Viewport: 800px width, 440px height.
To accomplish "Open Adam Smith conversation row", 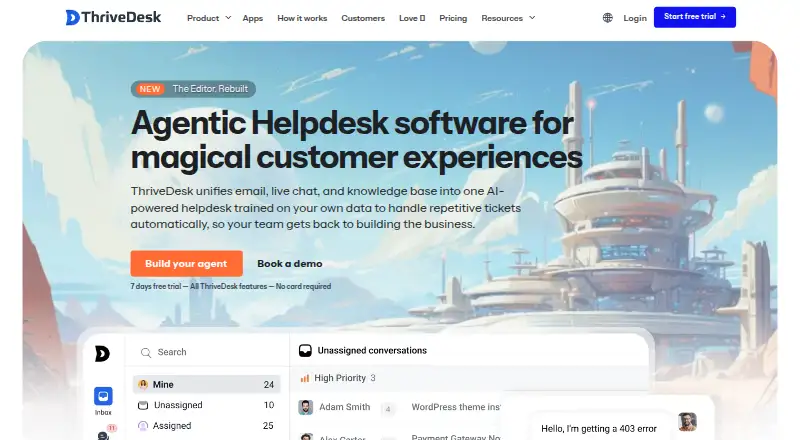I will (x=398, y=407).
